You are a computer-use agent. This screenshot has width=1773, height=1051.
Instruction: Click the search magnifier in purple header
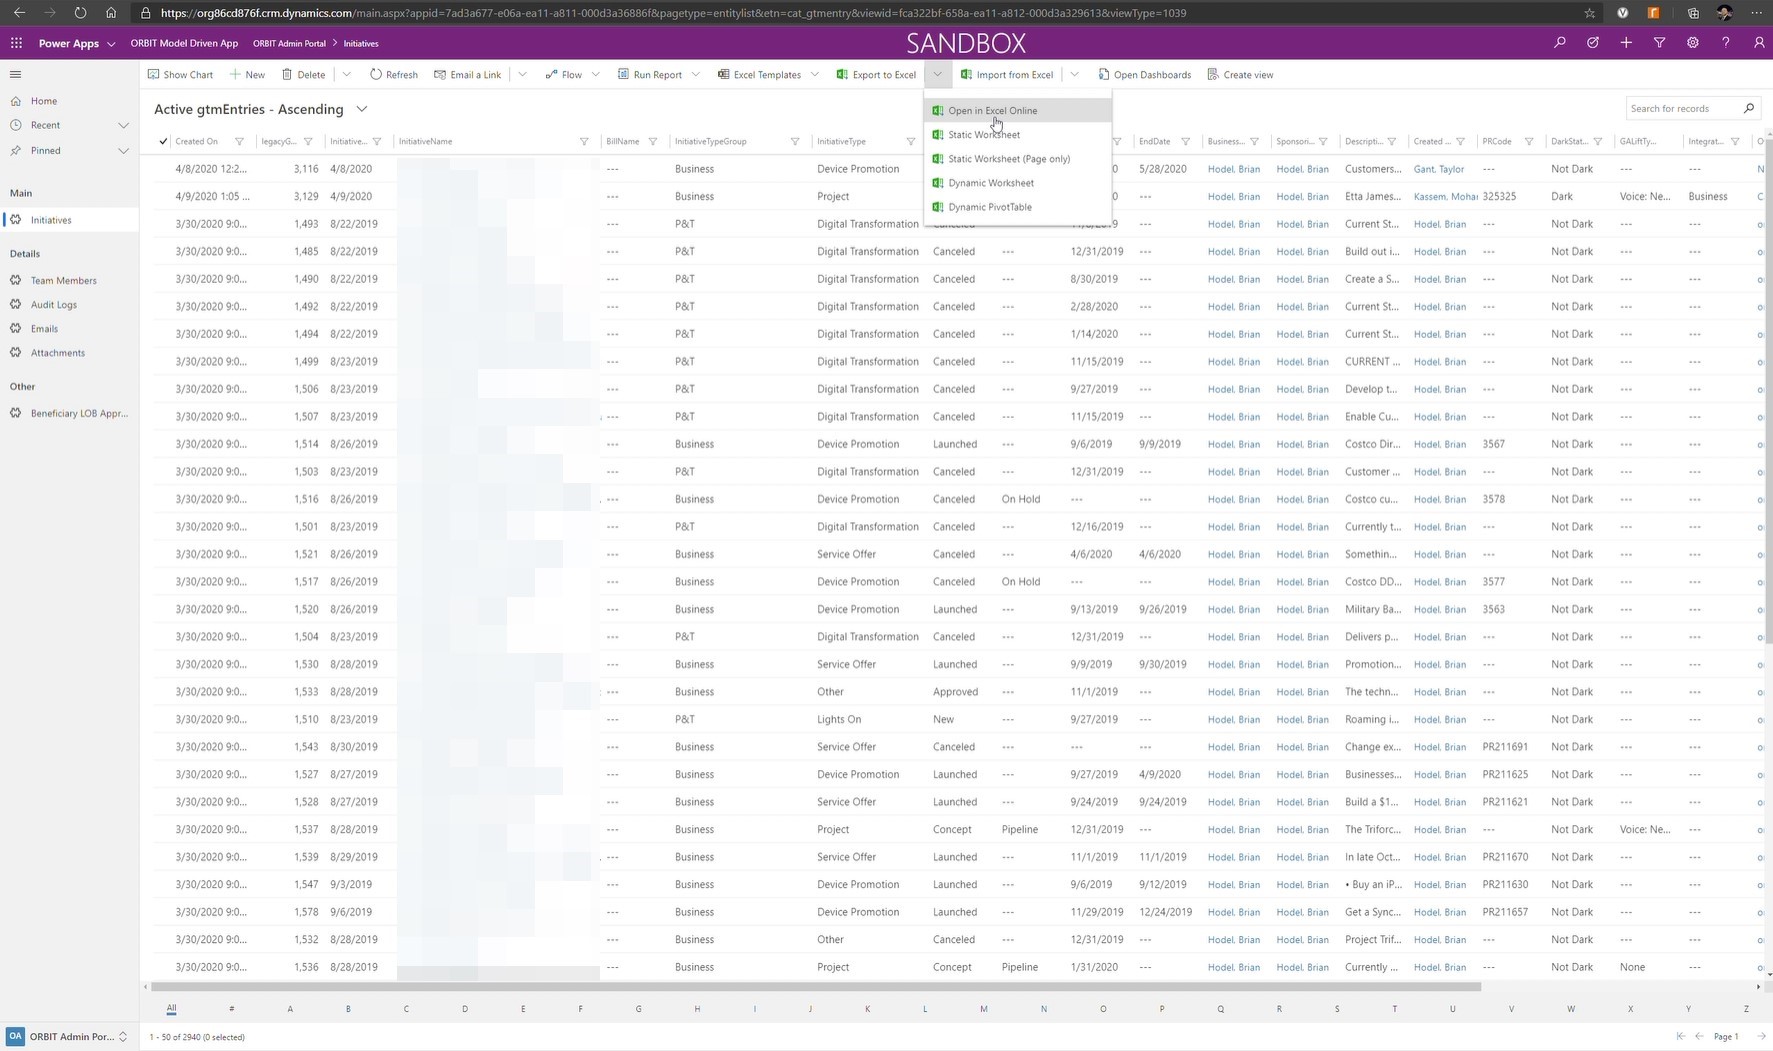pyautogui.click(x=1559, y=43)
